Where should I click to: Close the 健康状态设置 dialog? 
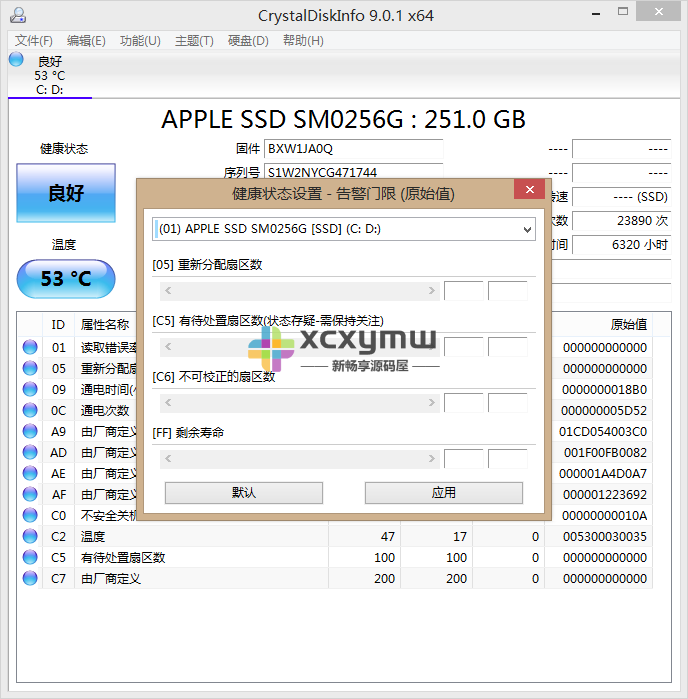click(529, 189)
